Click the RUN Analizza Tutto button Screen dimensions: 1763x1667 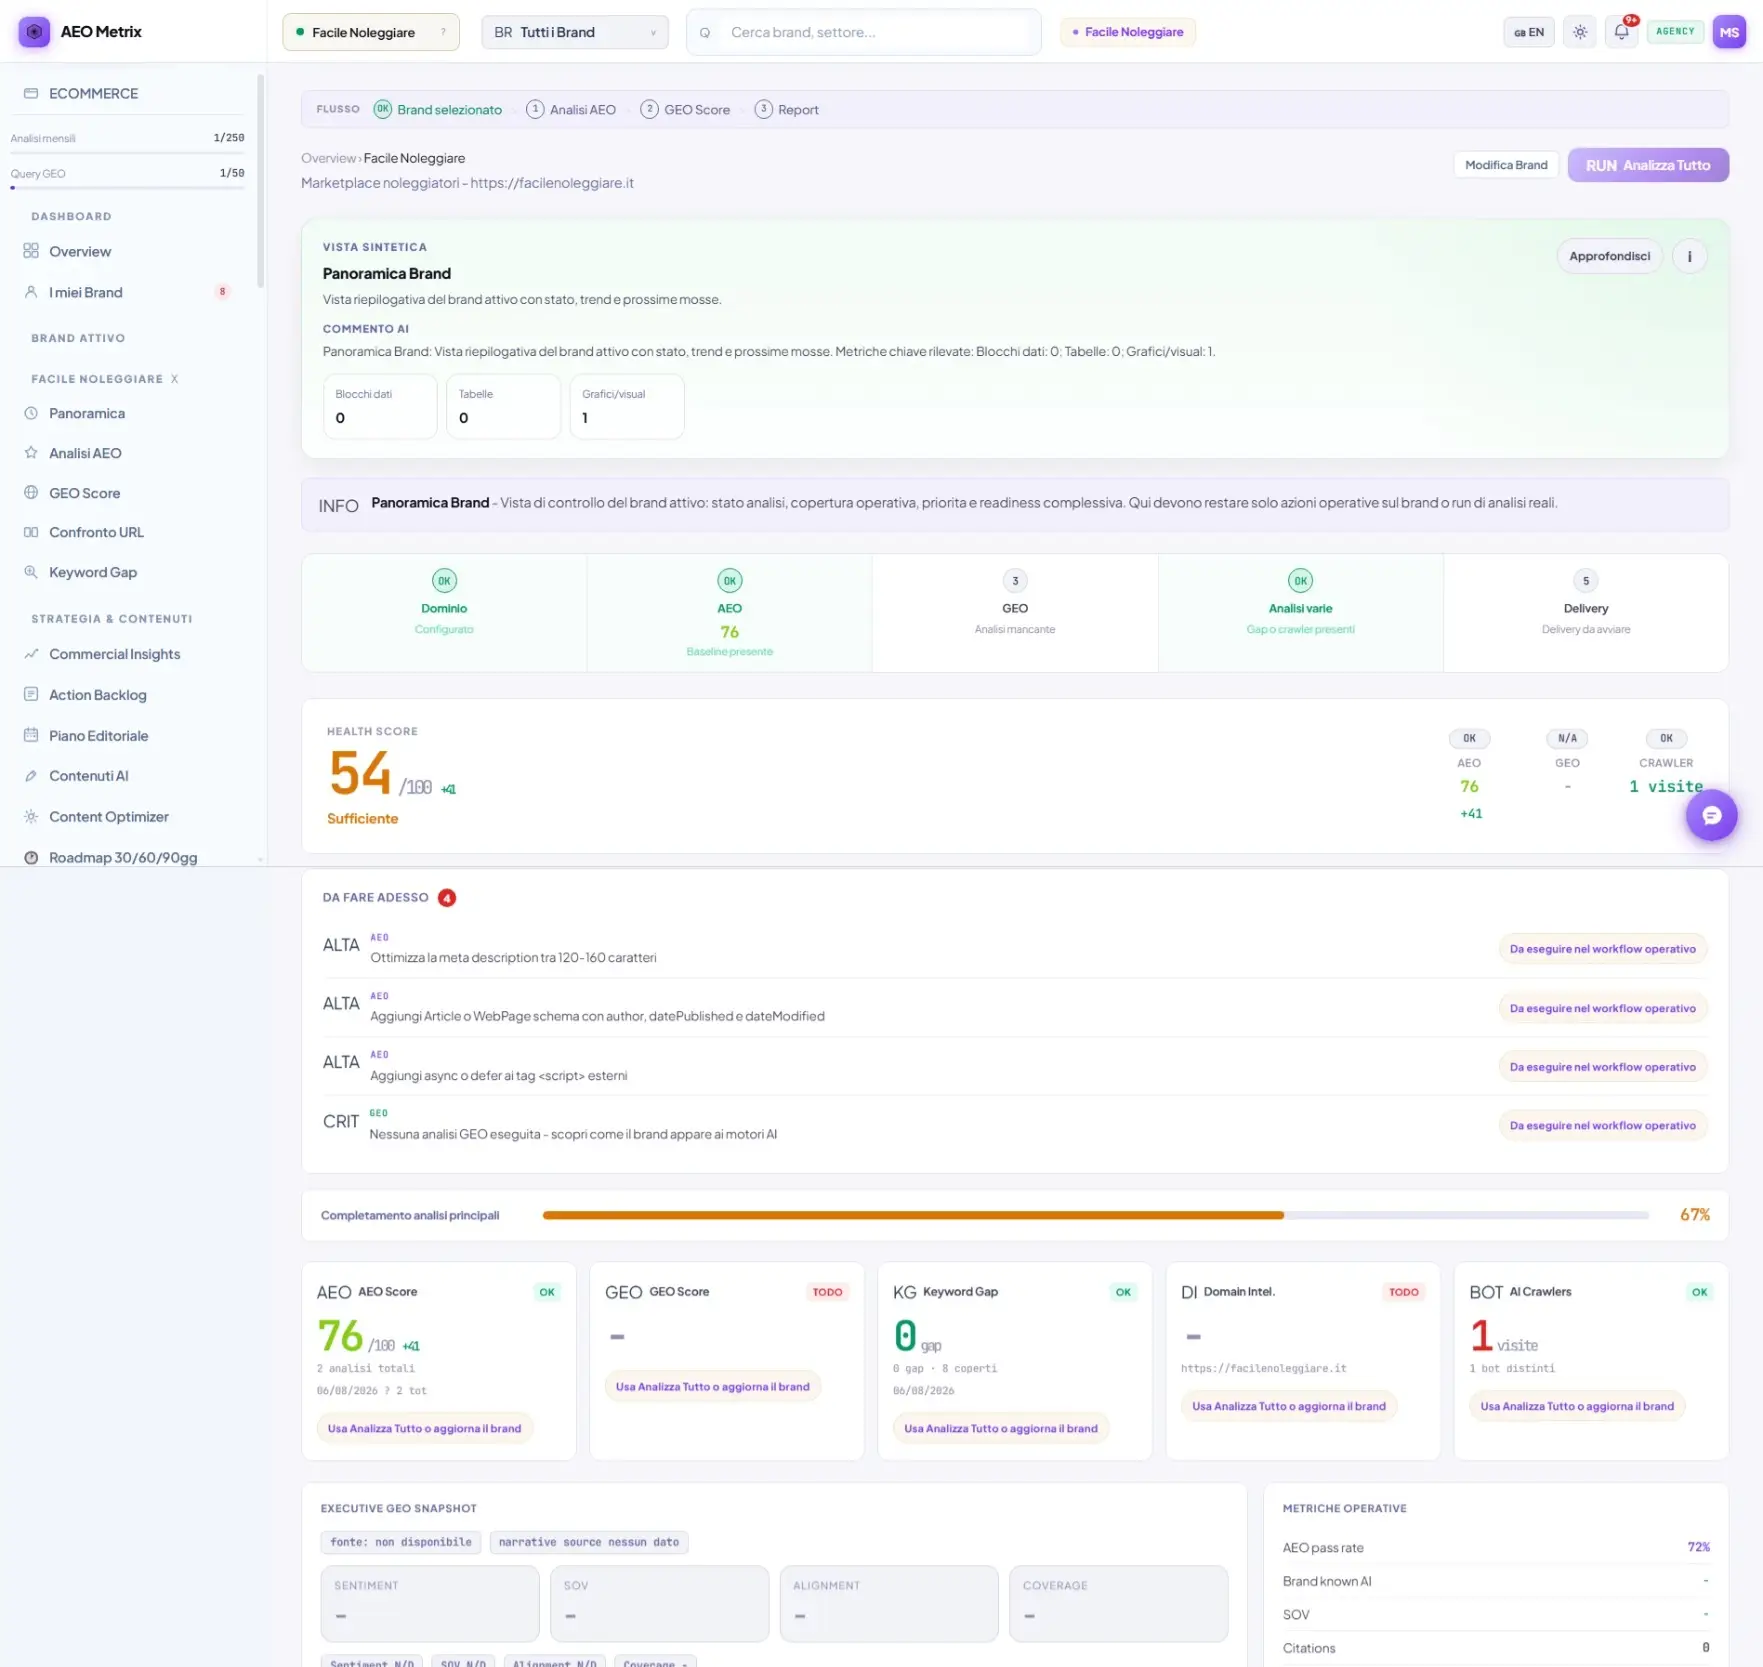(1648, 165)
